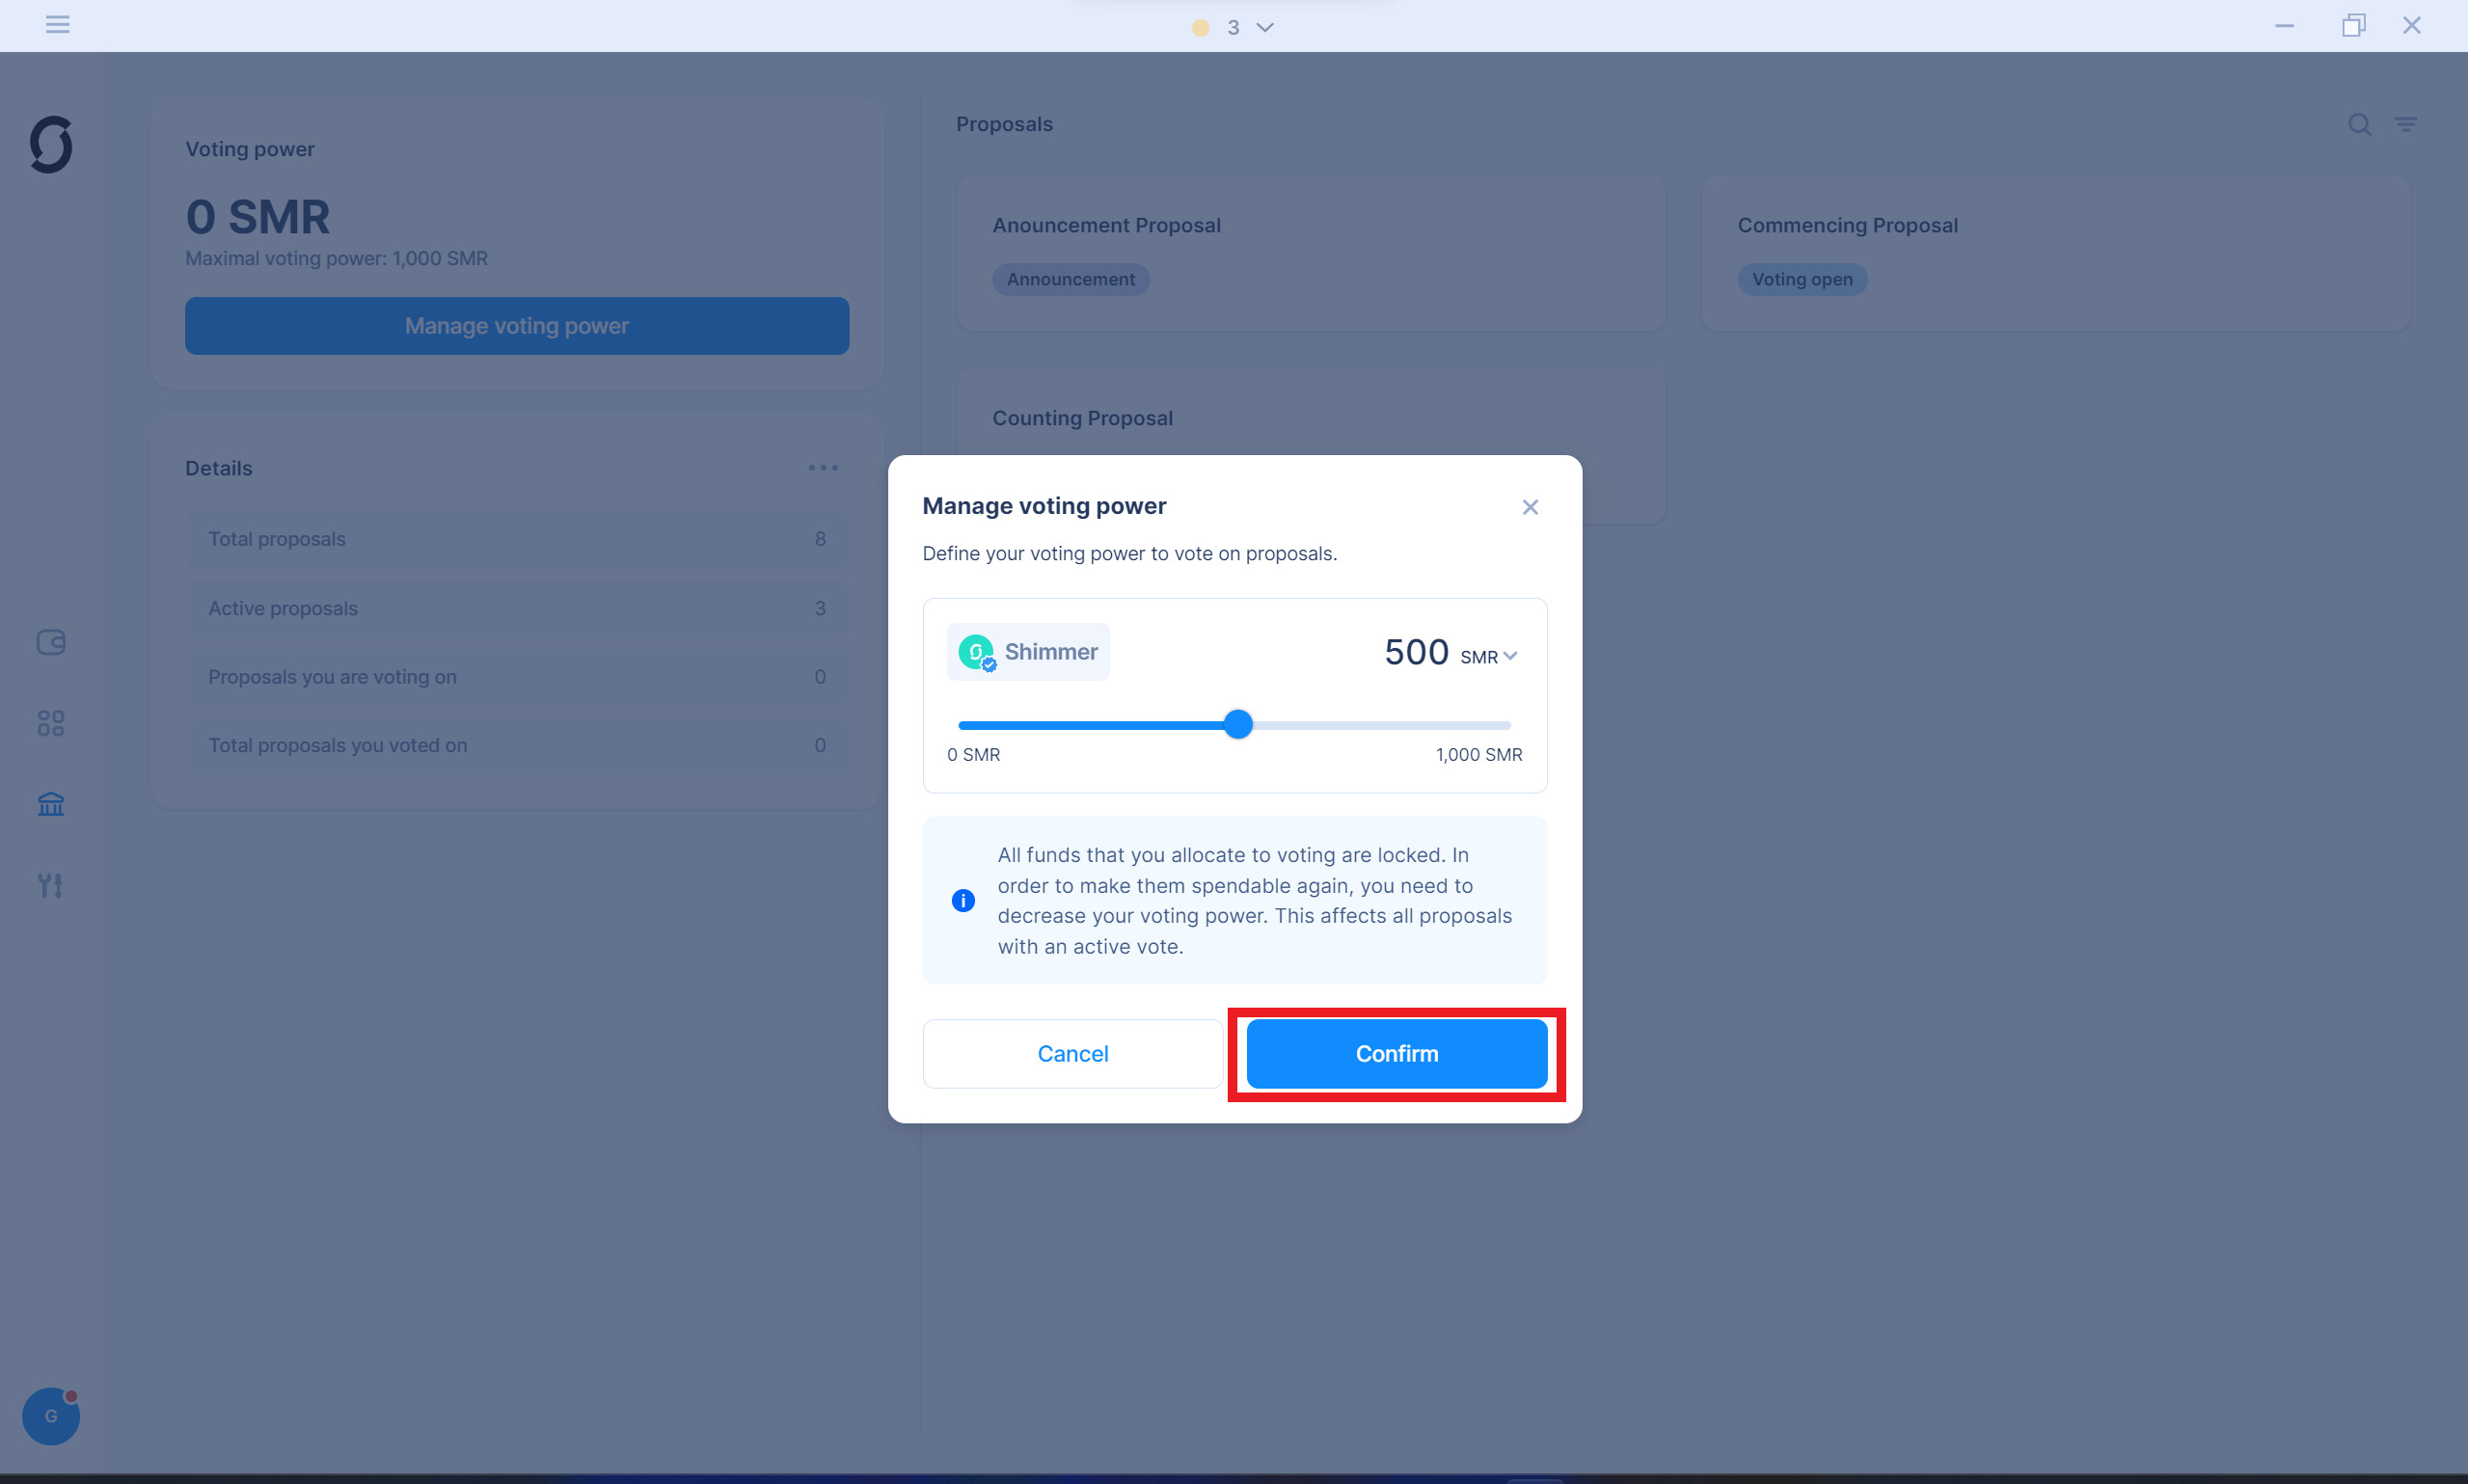Close the manage voting power dialog
2468x1484 pixels.
tap(1531, 506)
